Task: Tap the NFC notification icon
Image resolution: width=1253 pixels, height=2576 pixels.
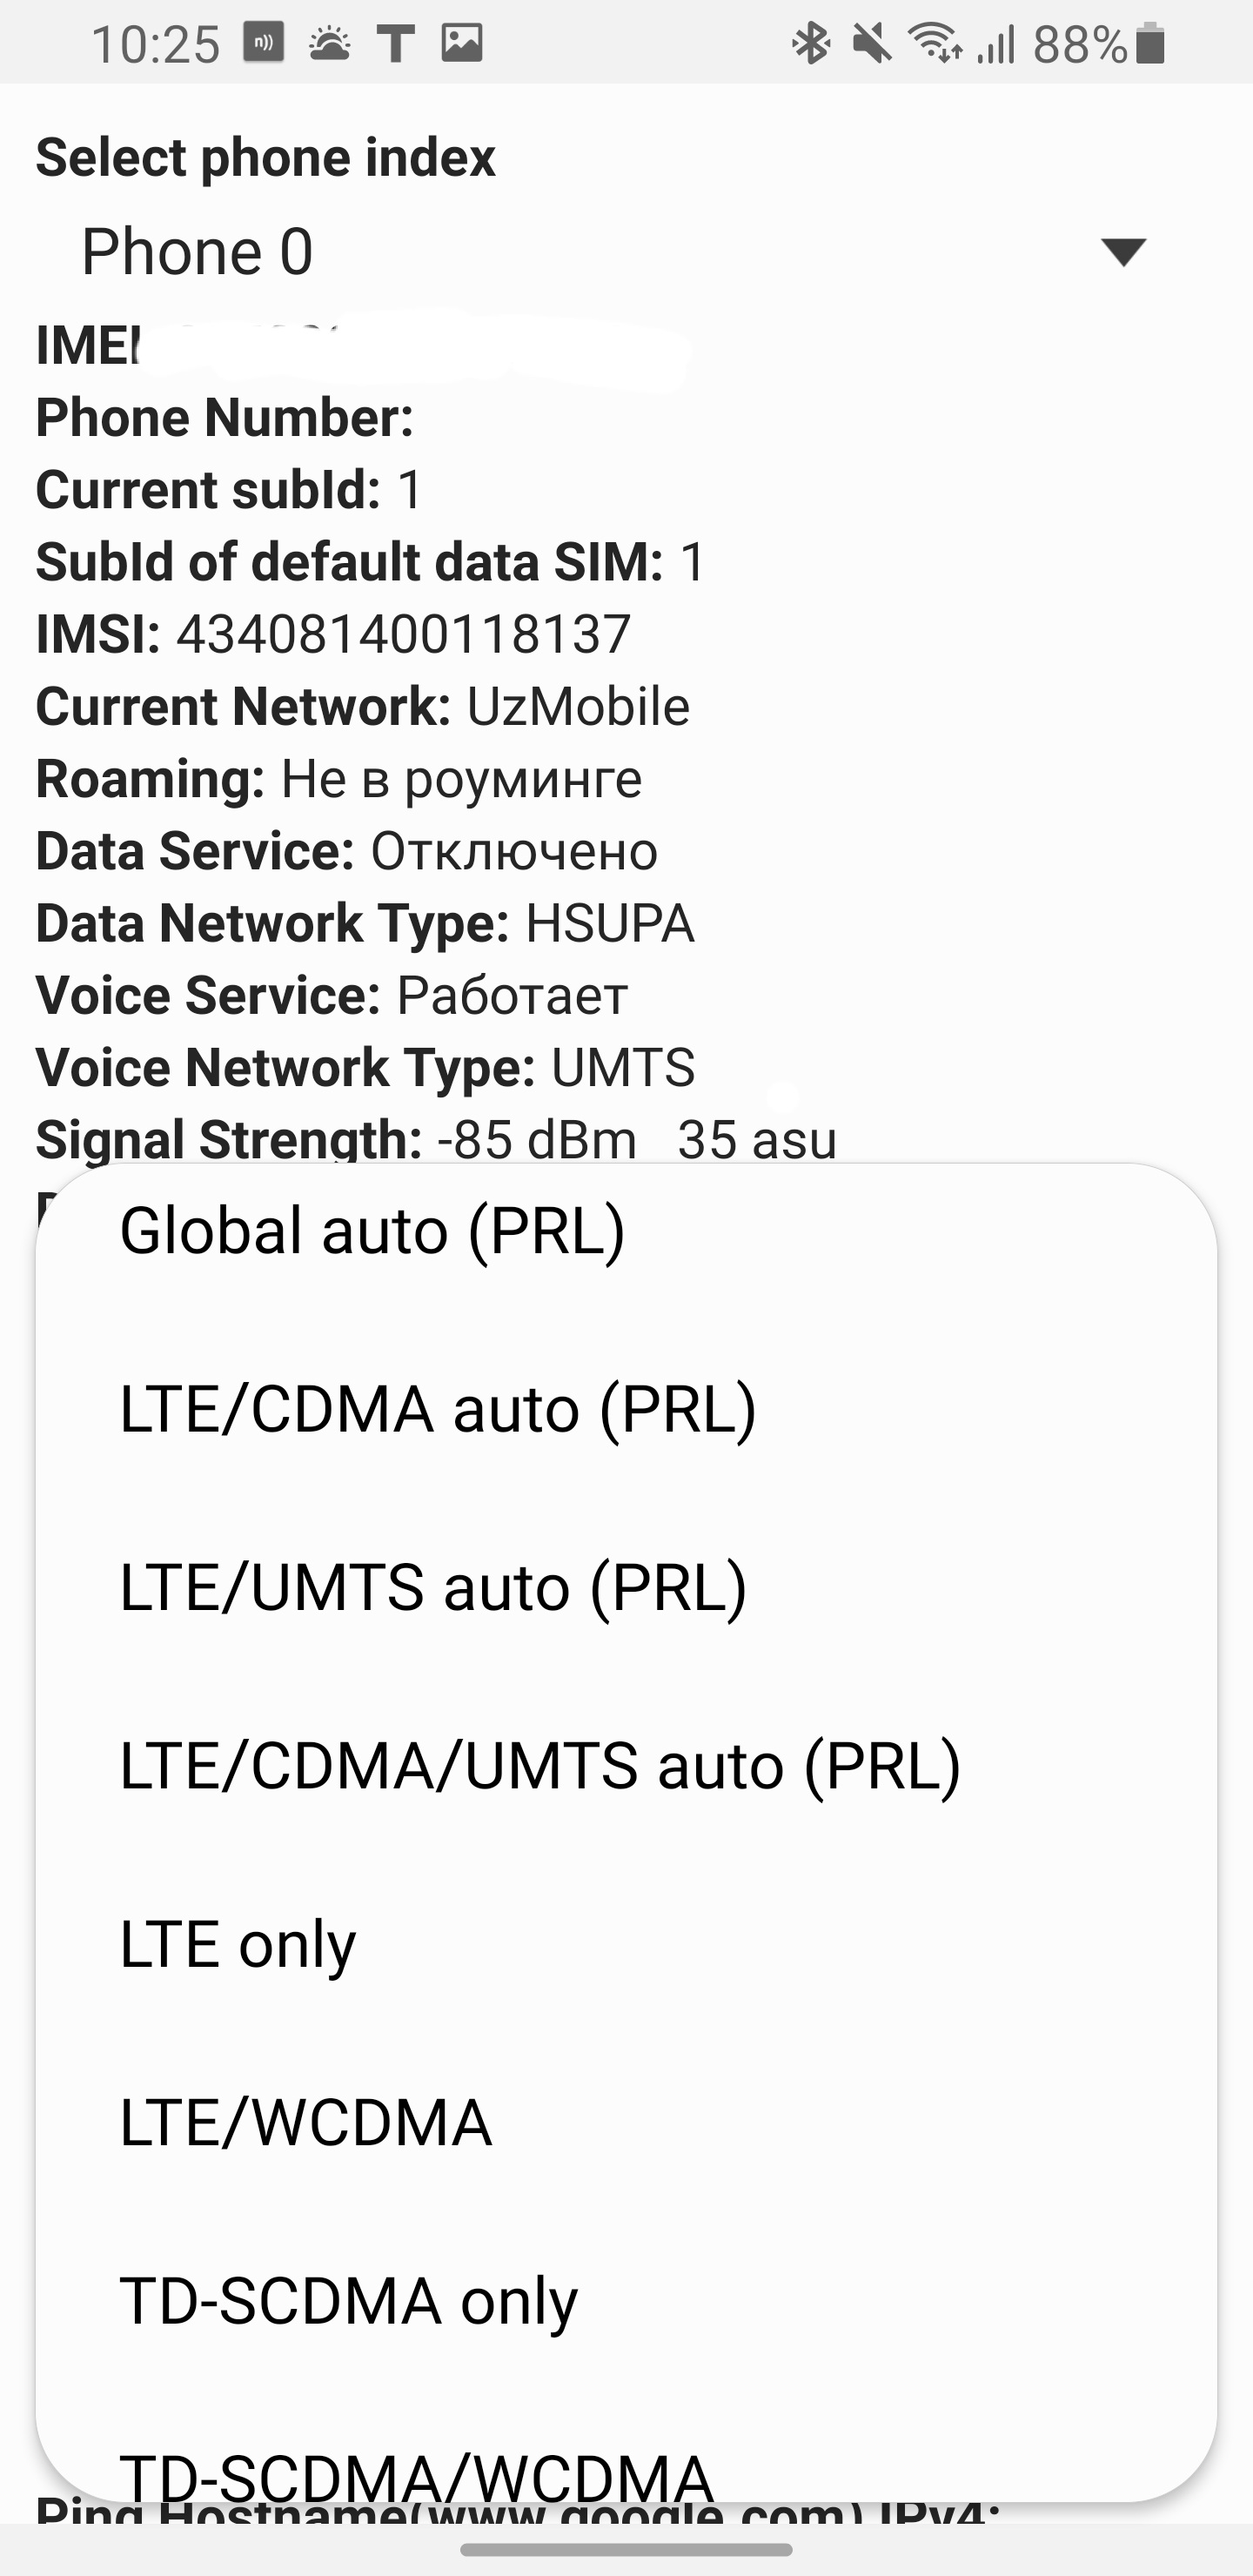Action: 264,43
